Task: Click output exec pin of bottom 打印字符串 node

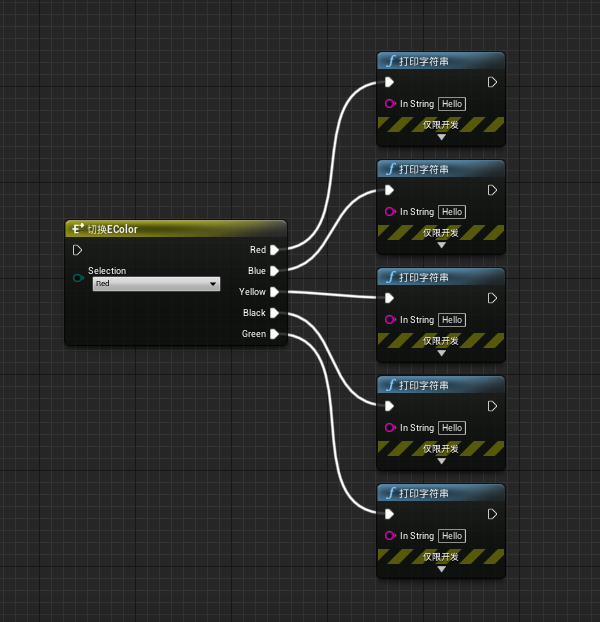Action: tap(492, 514)
